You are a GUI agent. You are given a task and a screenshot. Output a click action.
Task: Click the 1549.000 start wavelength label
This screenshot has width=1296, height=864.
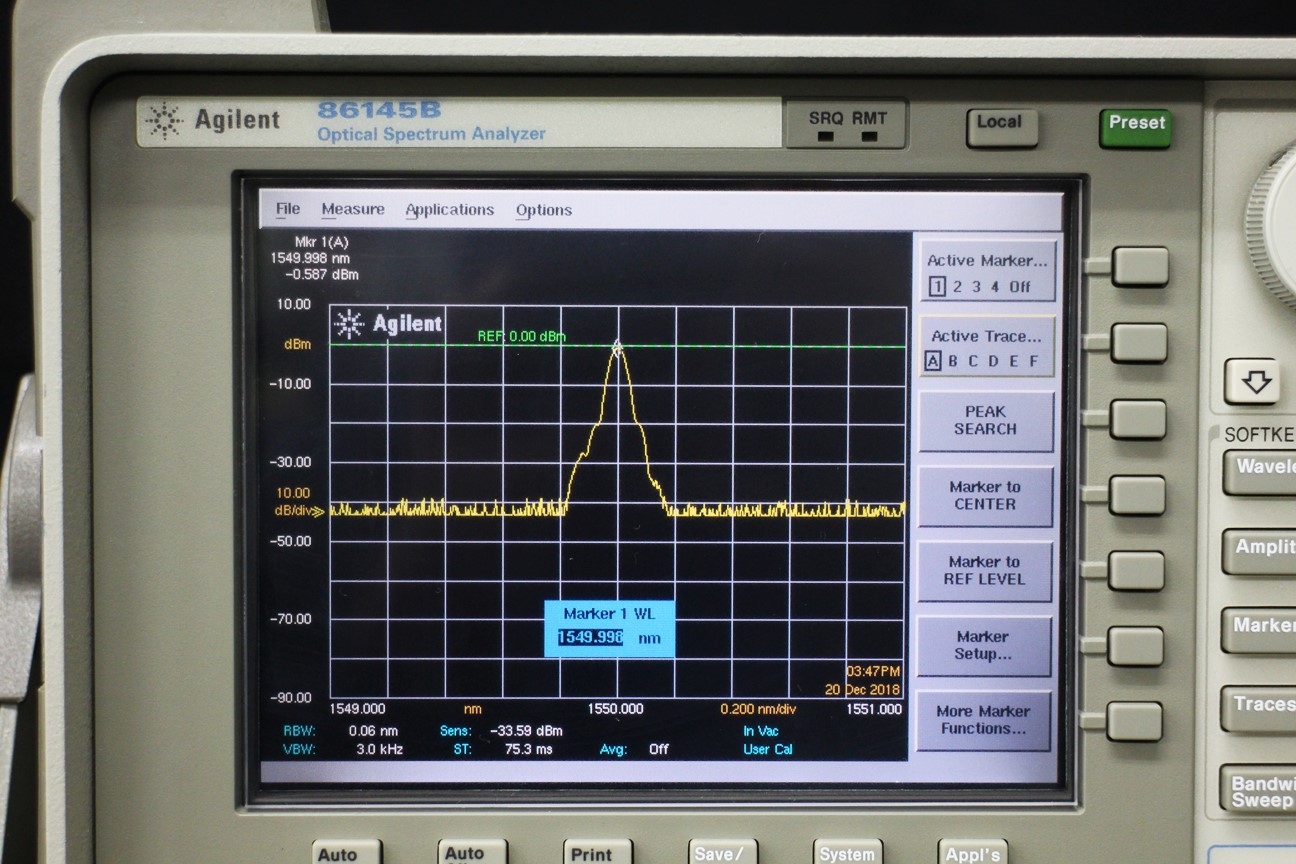click(x=357, y=708)
